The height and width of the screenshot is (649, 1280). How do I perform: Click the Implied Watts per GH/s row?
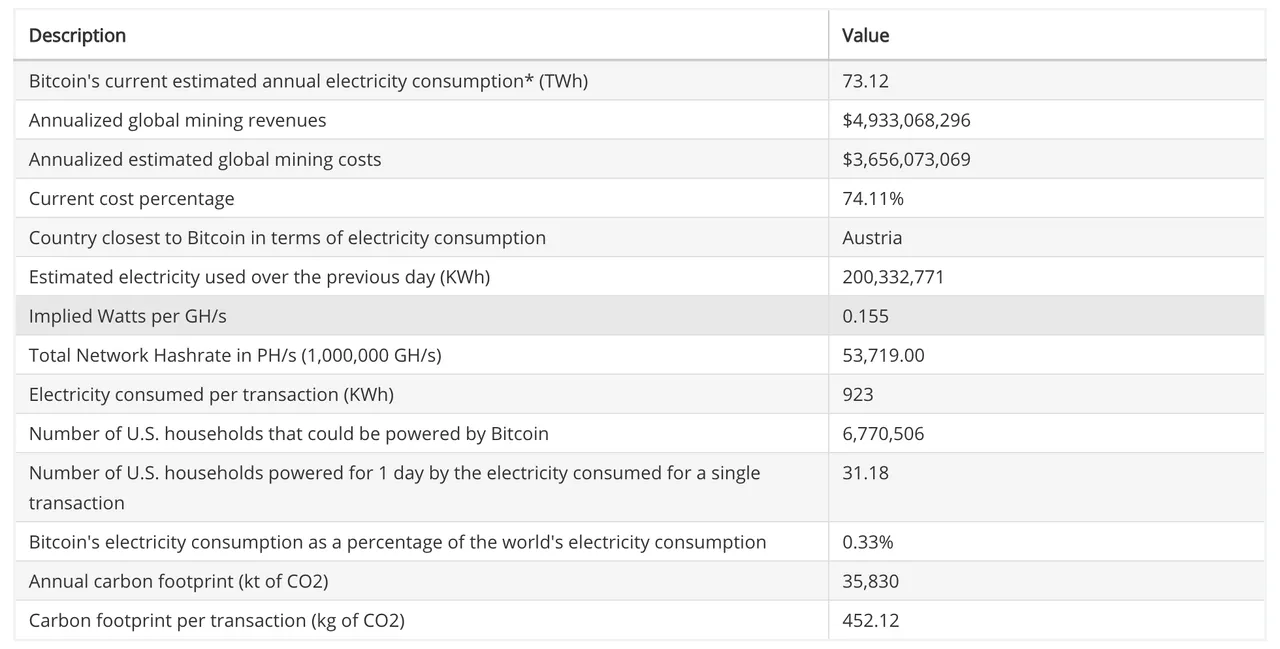pyautogui.click(x=127, y=316)
